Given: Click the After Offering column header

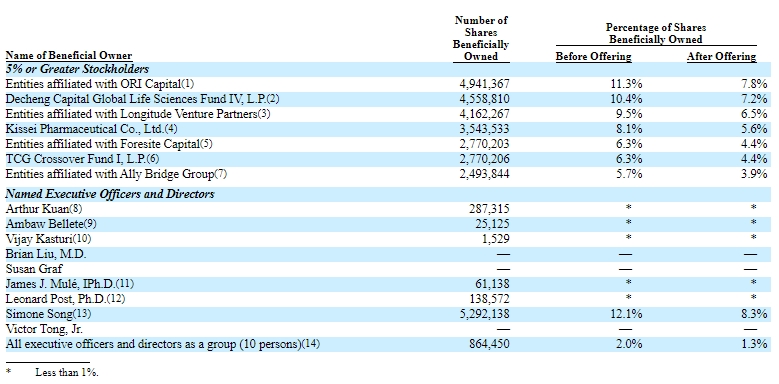Looking at the screenshot, I should click(721, 56).
